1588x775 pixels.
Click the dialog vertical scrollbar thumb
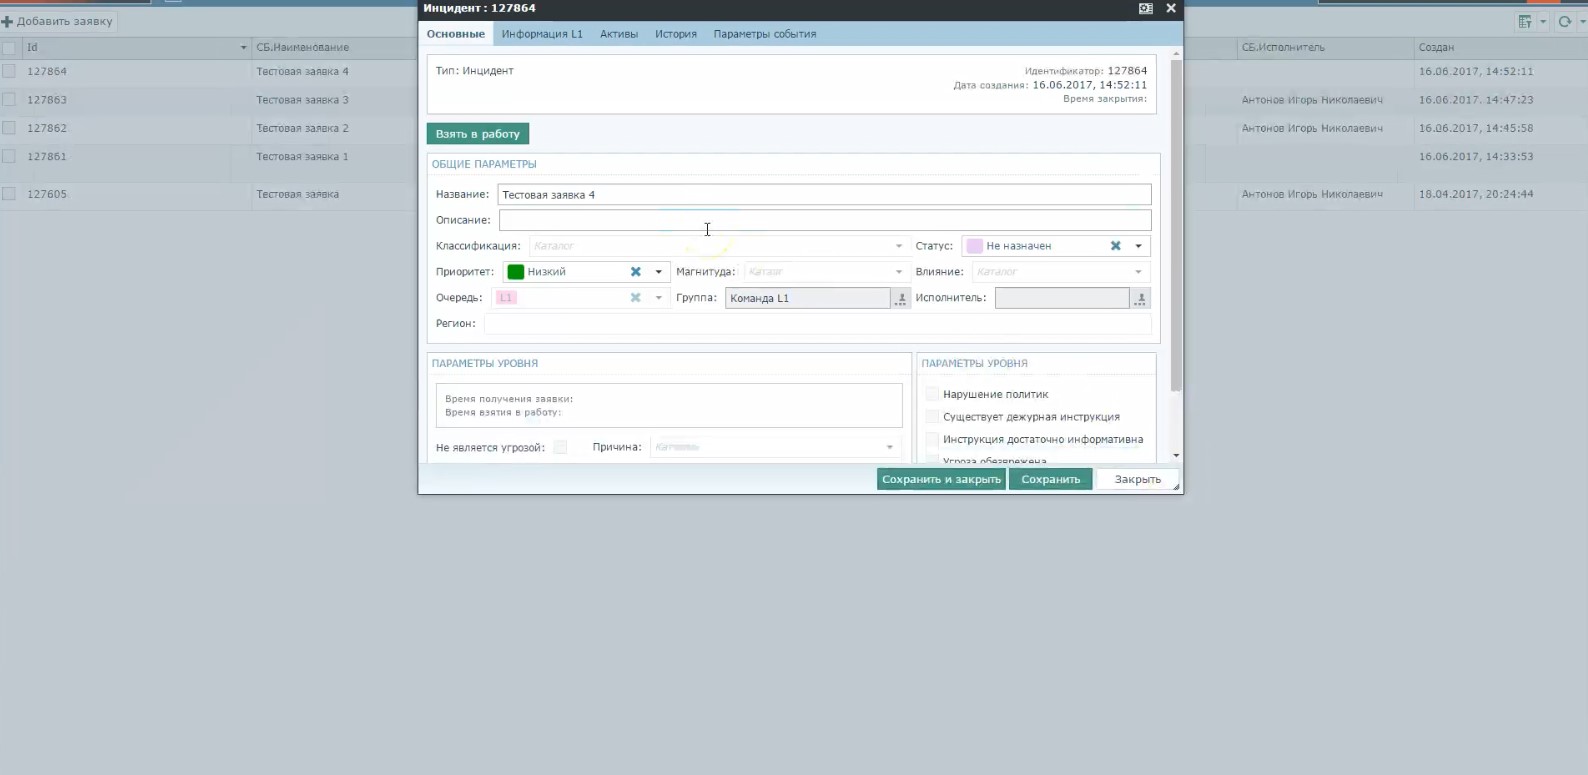tap(1176, 225)
